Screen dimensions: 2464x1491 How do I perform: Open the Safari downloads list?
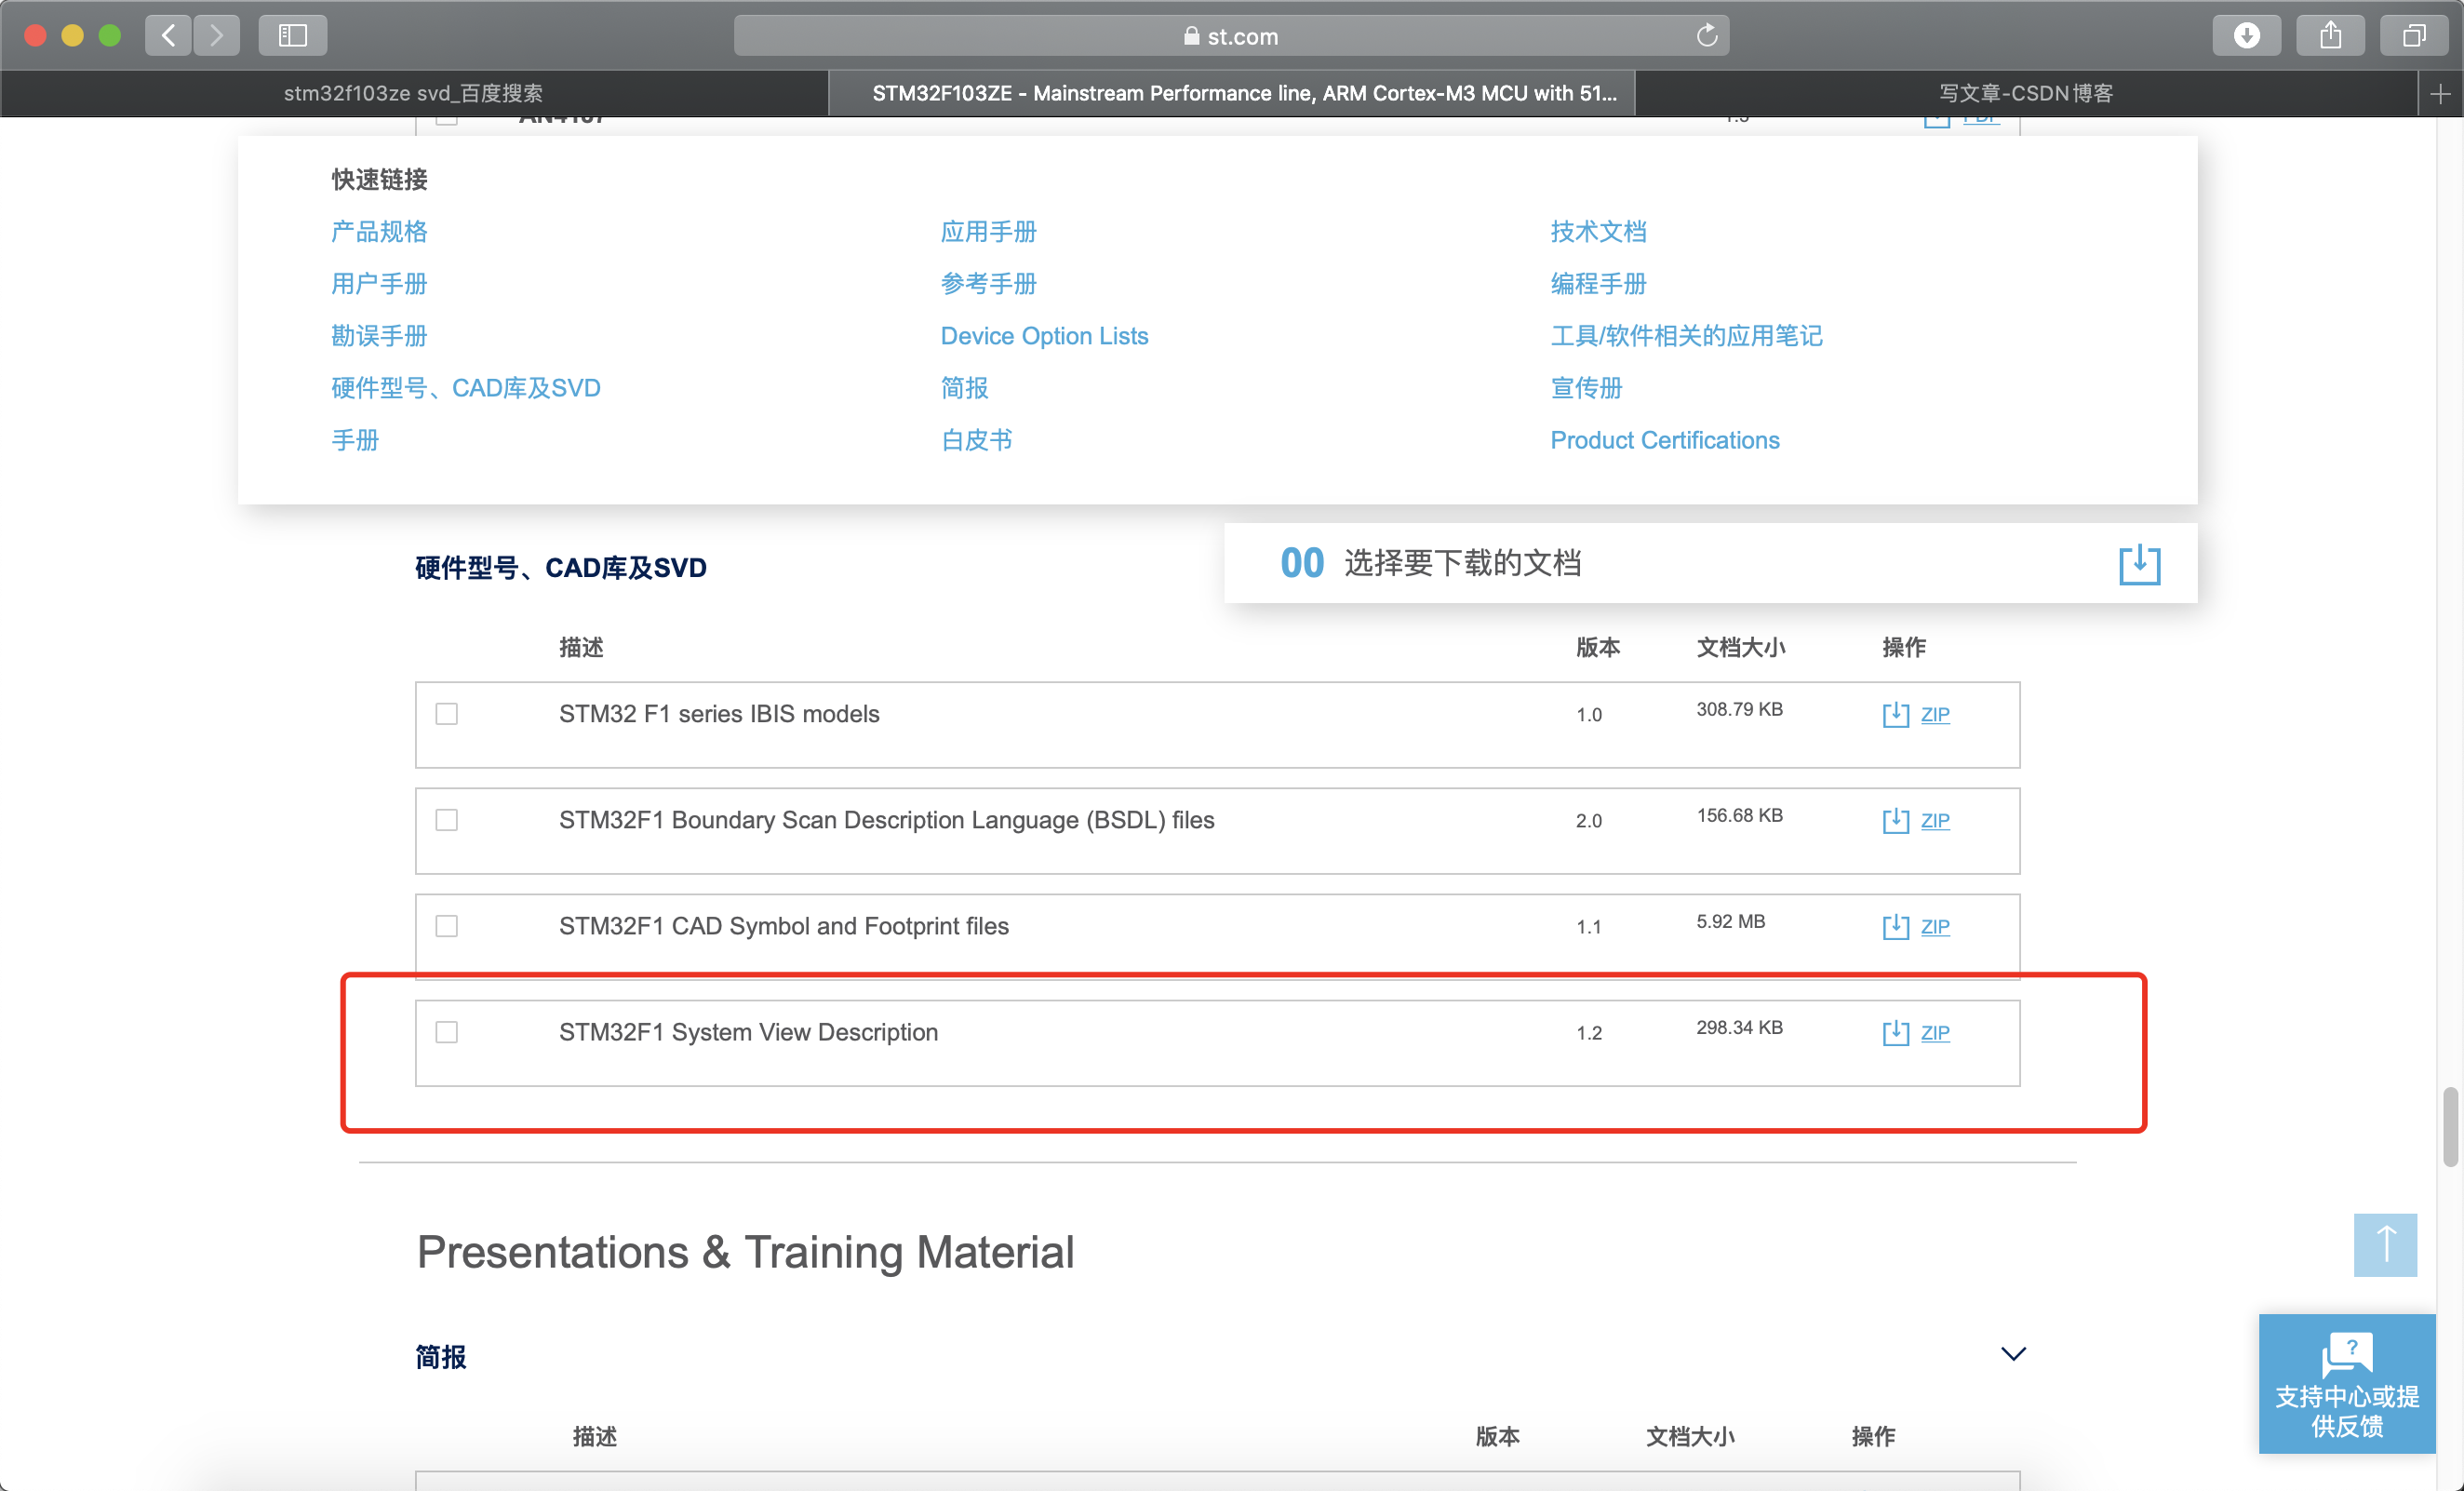[2246, 36]
